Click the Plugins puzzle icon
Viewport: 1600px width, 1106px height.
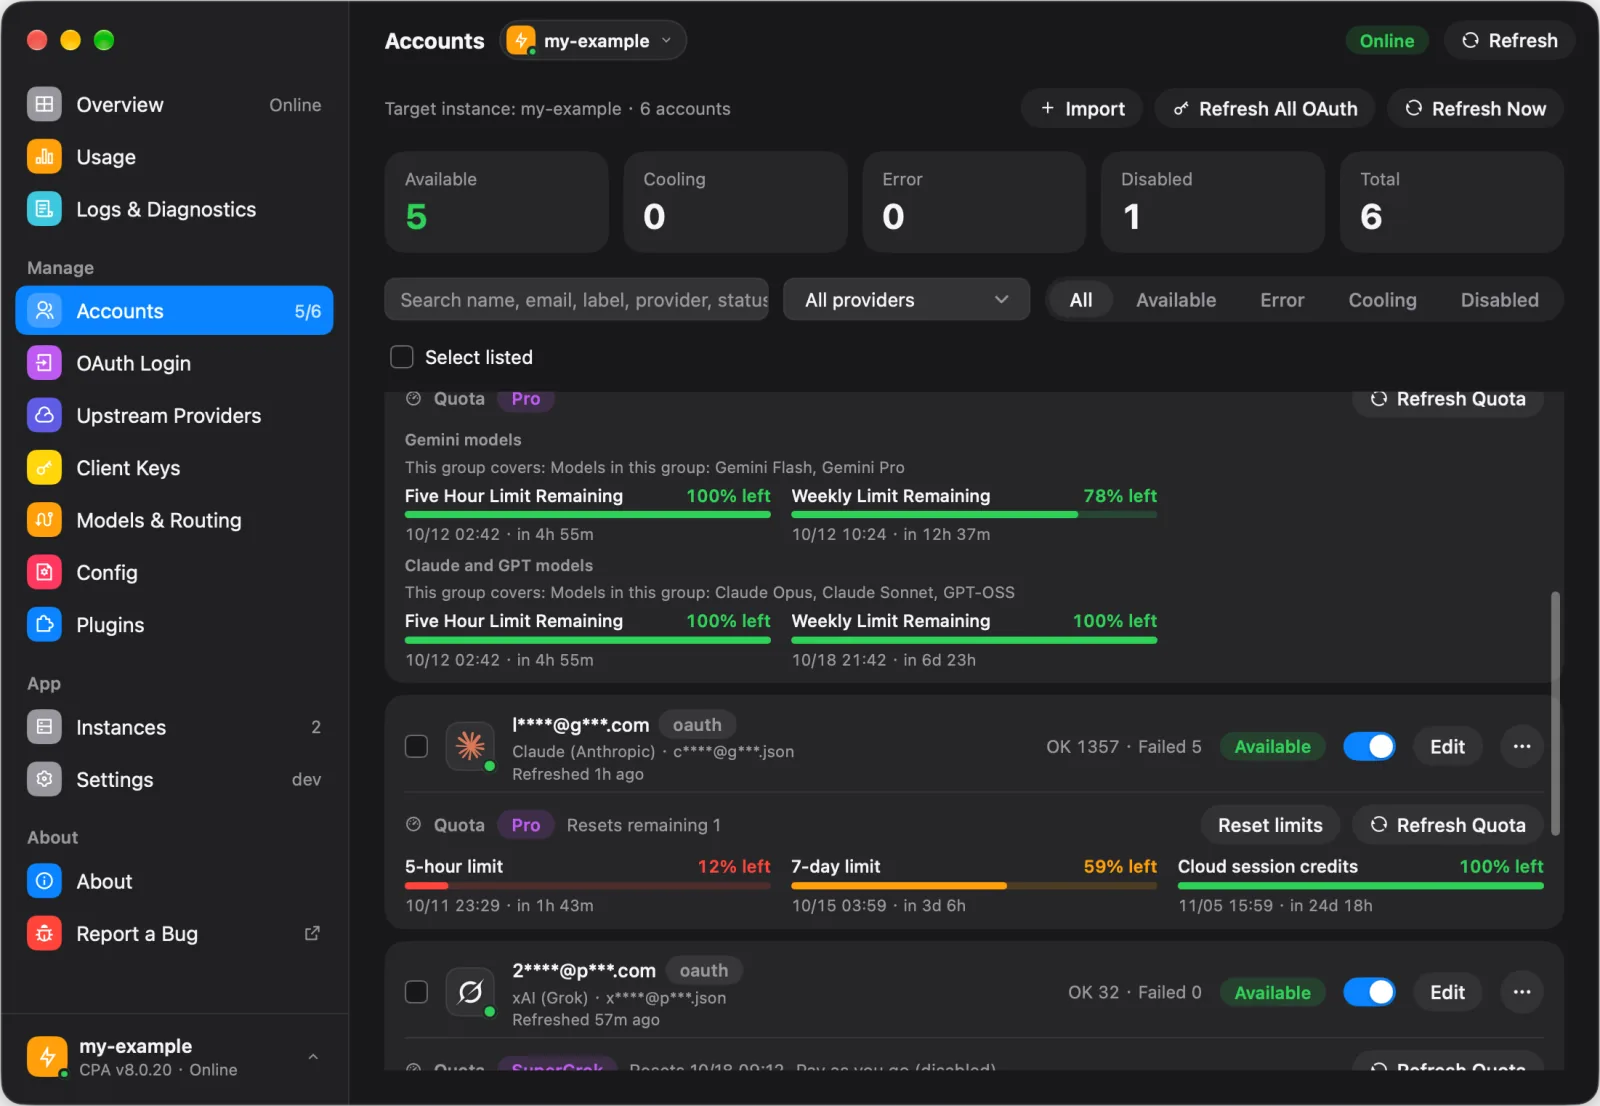pyautogui.click(x=44, y=625)
